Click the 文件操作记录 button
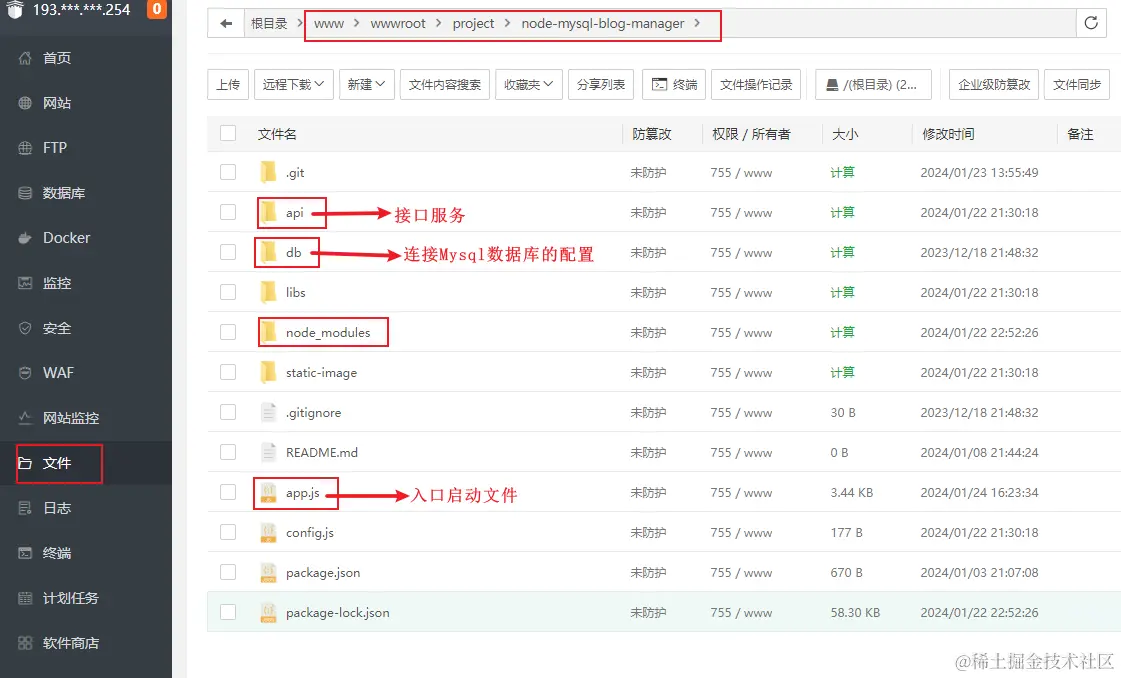 (756, 84)
